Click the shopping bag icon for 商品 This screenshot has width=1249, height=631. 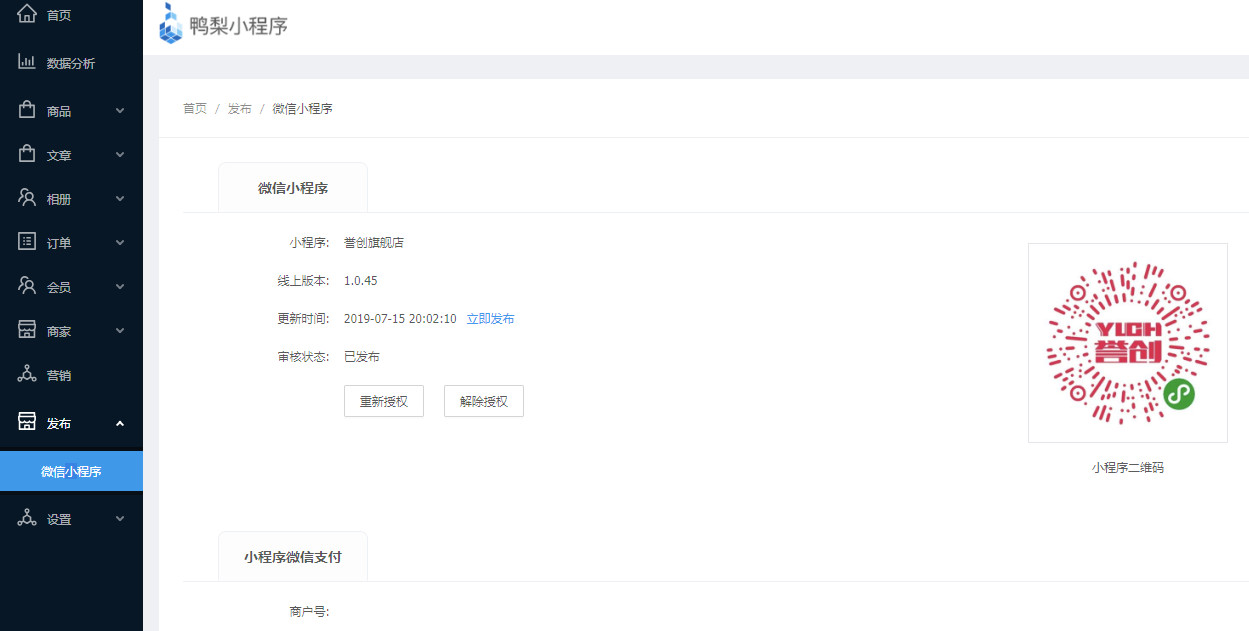point(27,110)
